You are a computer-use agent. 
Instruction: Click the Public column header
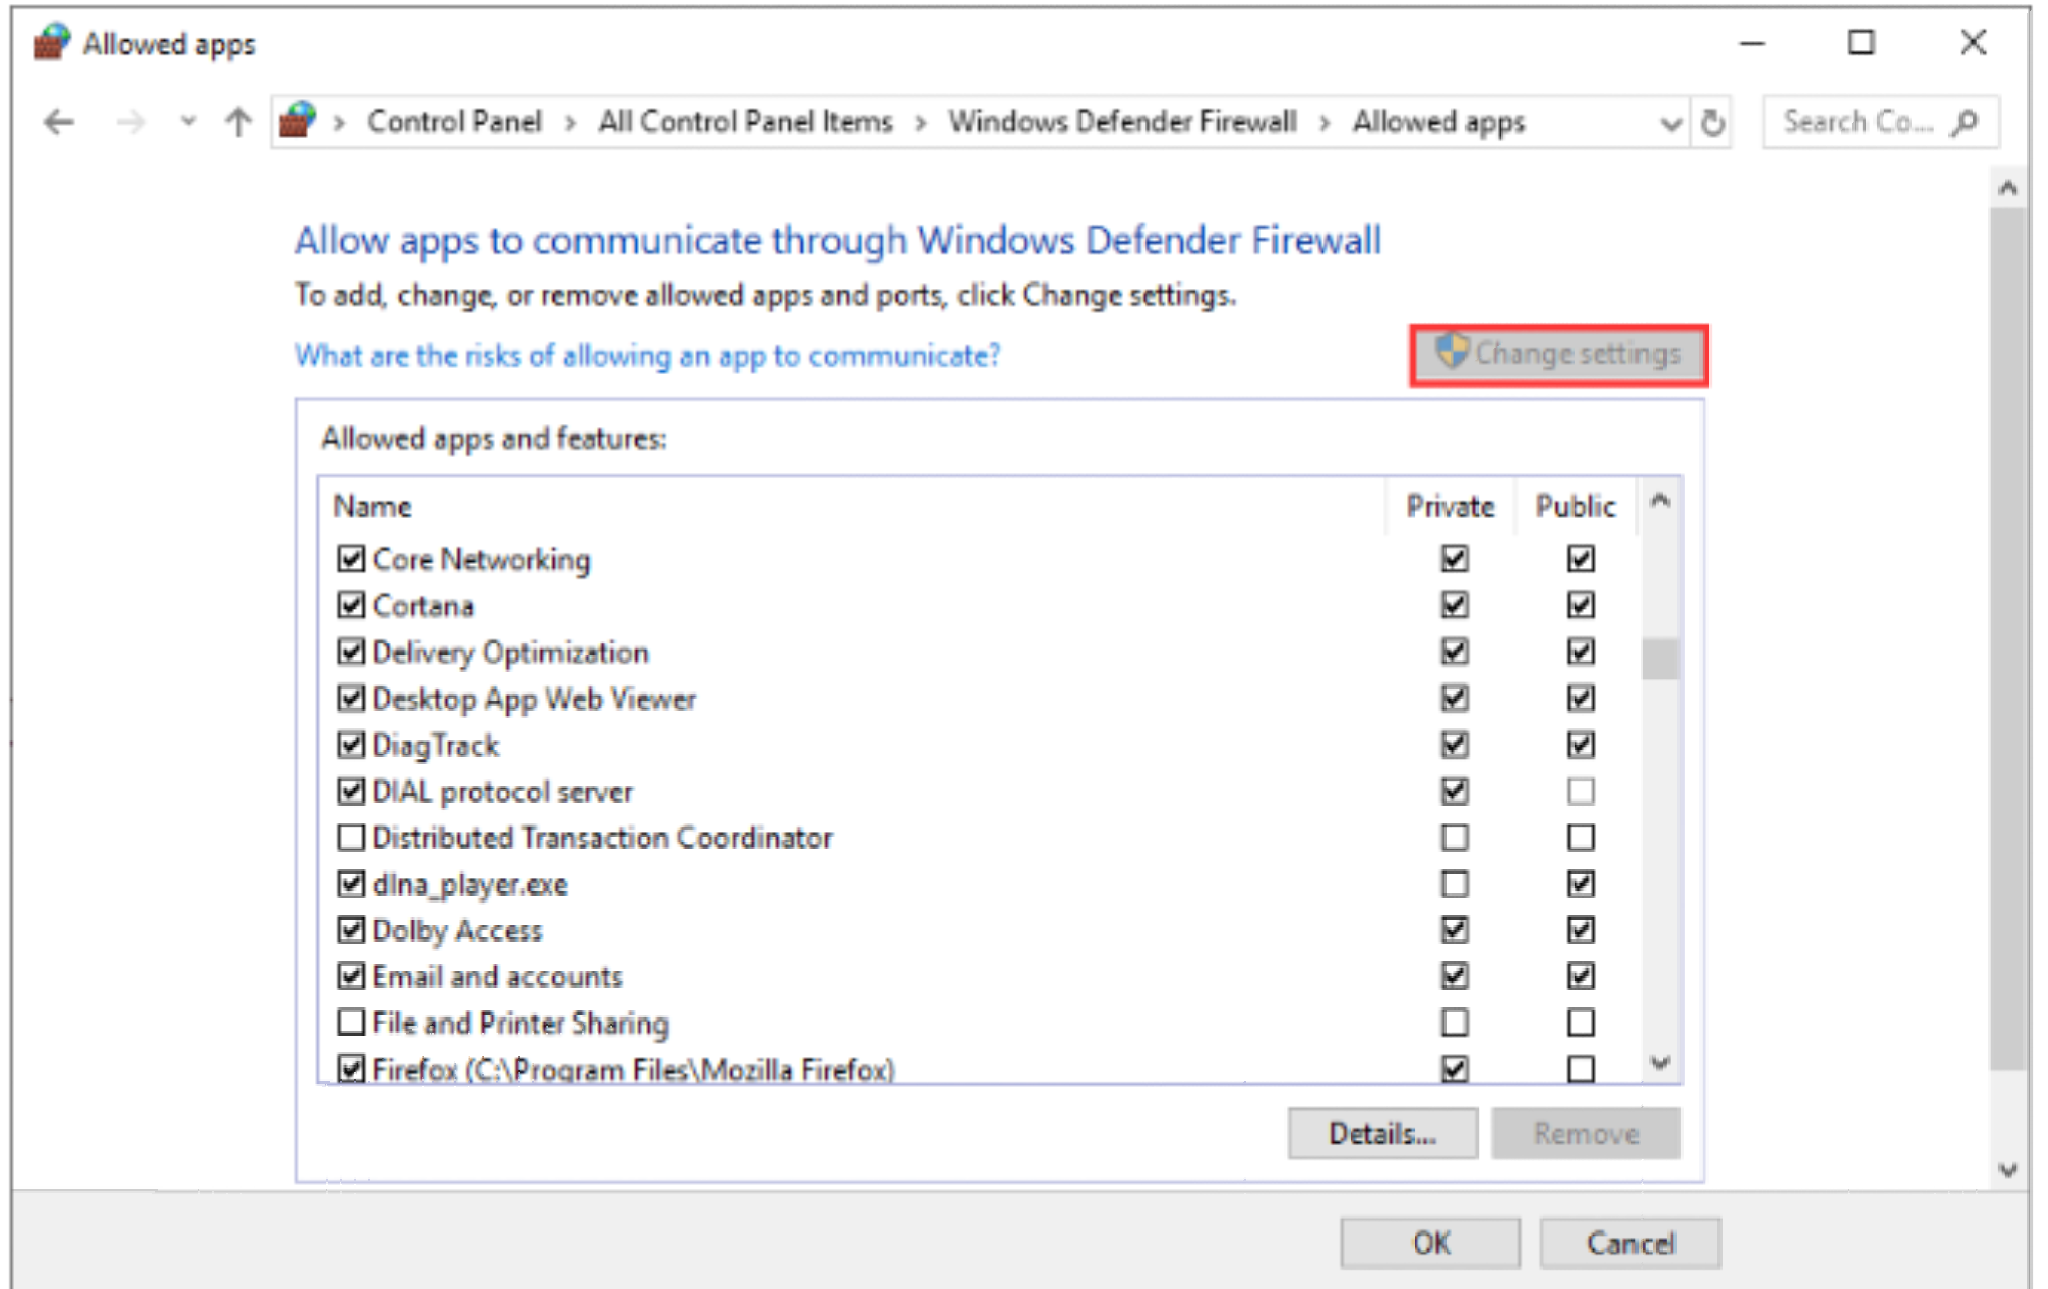[1576, 507]
